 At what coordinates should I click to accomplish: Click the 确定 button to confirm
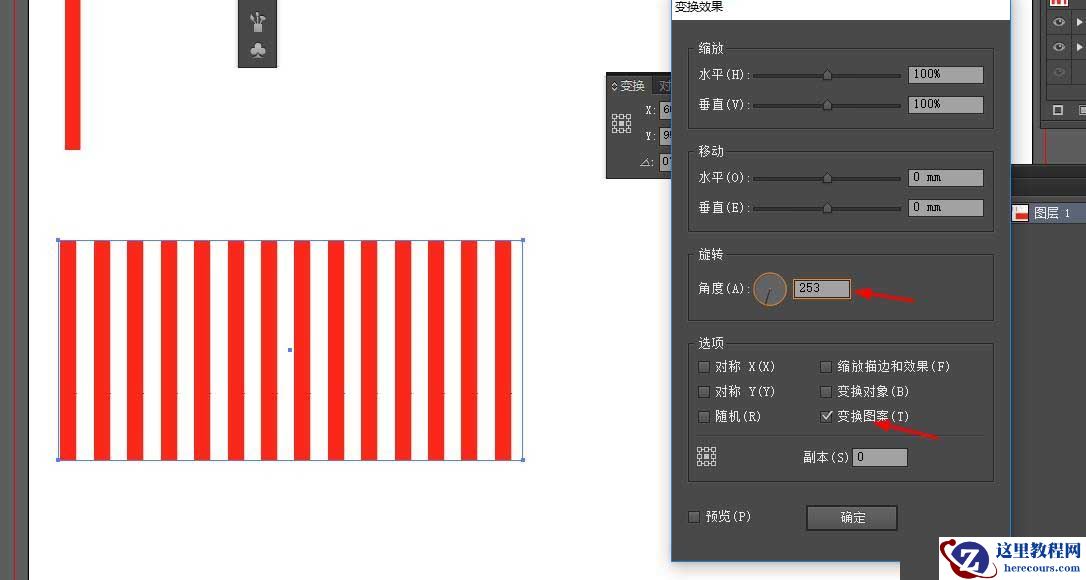pos(851,517)
